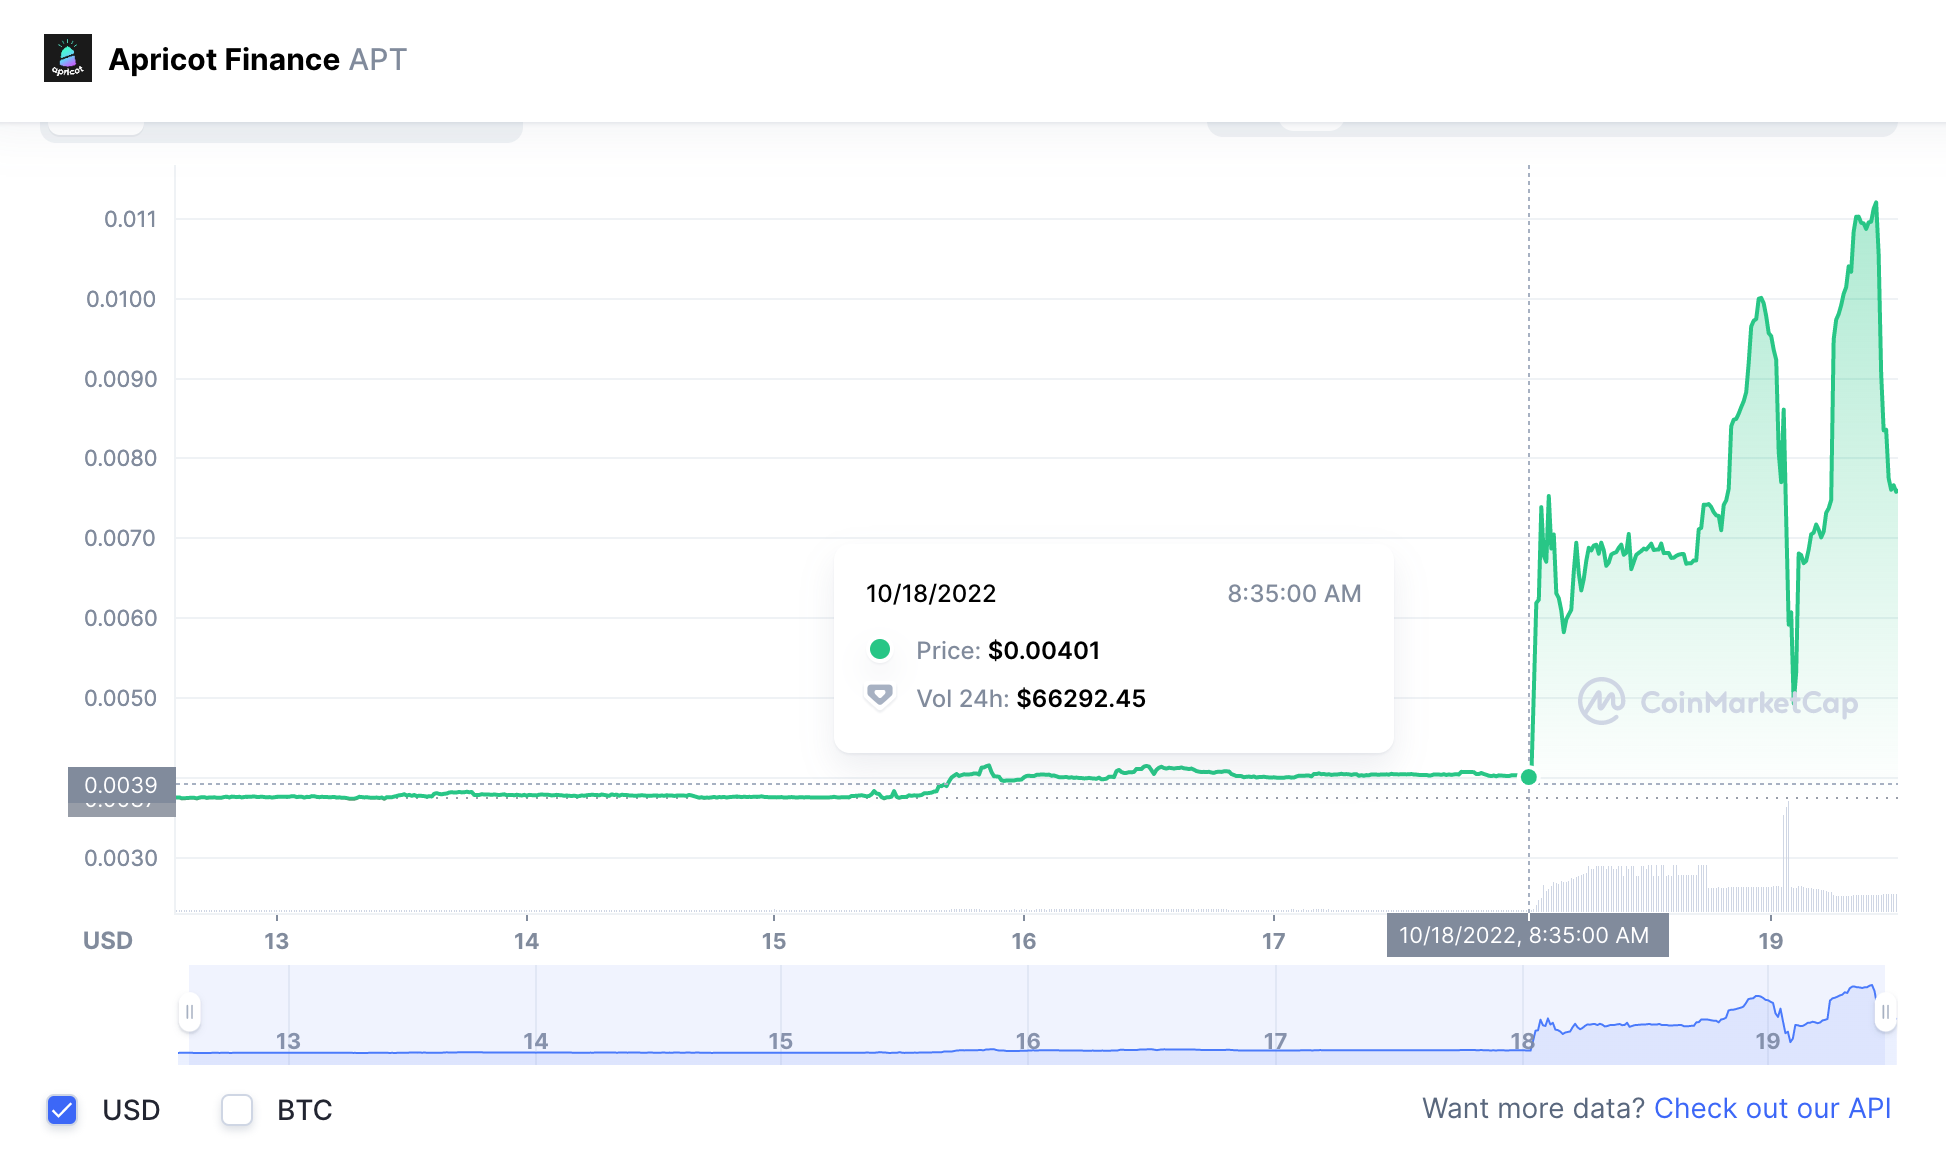Viewport: 1946px width, 1150px height.
Task: Click date 16 in the navigator timeline
Action: coord(1027,1041)
